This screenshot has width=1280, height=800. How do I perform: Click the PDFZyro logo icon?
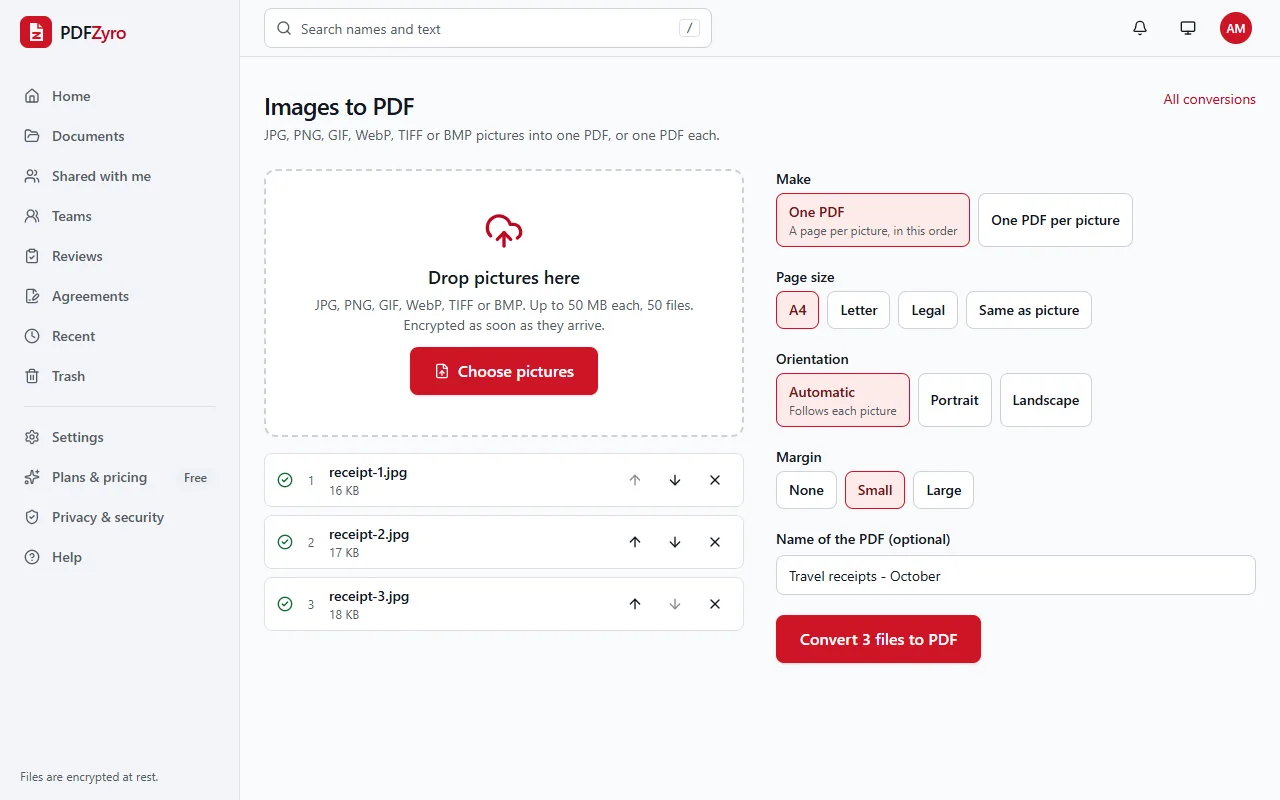(x=36, y=32)
